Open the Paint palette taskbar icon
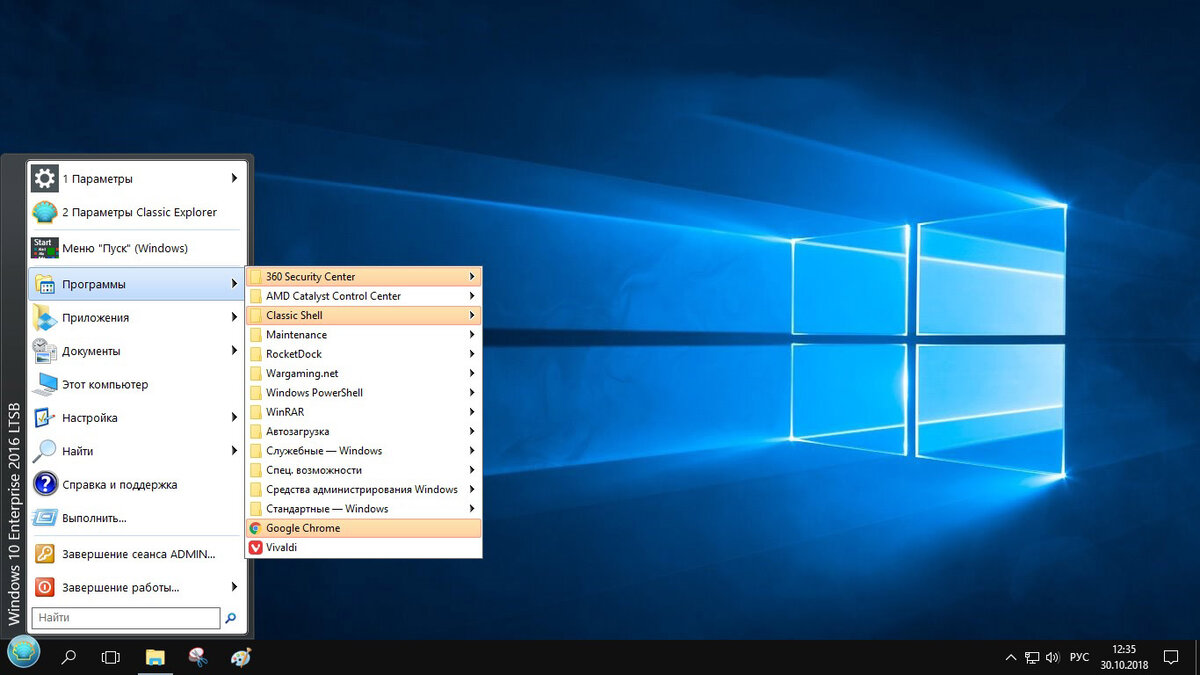The image size is (1200, 675). point(241,657)
